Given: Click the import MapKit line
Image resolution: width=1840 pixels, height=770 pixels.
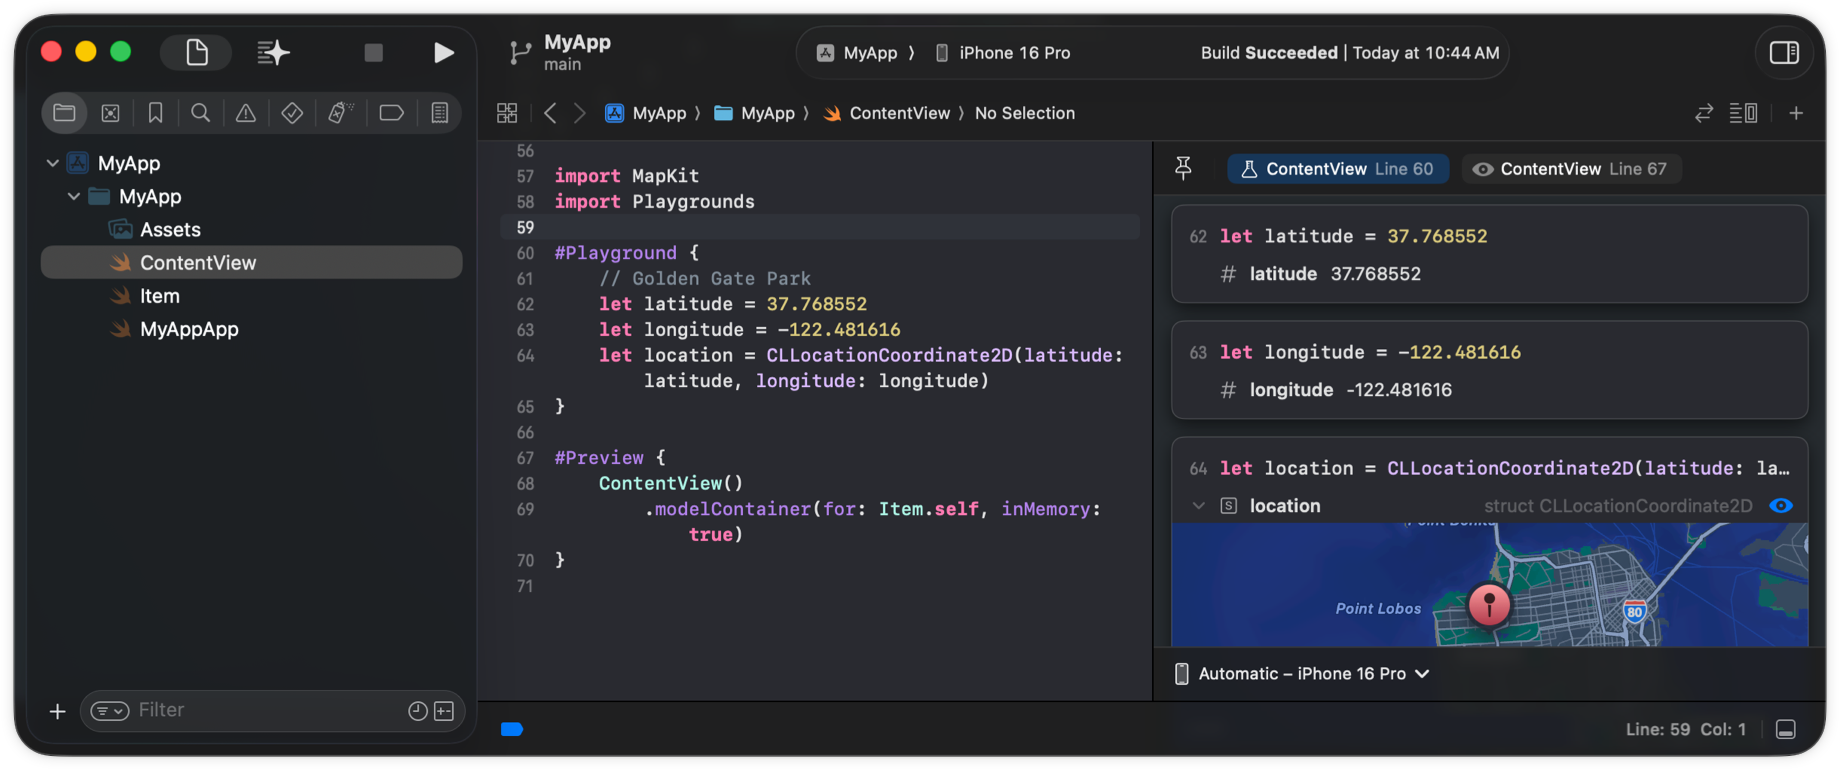Looking at the screenshot, I should click(626, 176).
